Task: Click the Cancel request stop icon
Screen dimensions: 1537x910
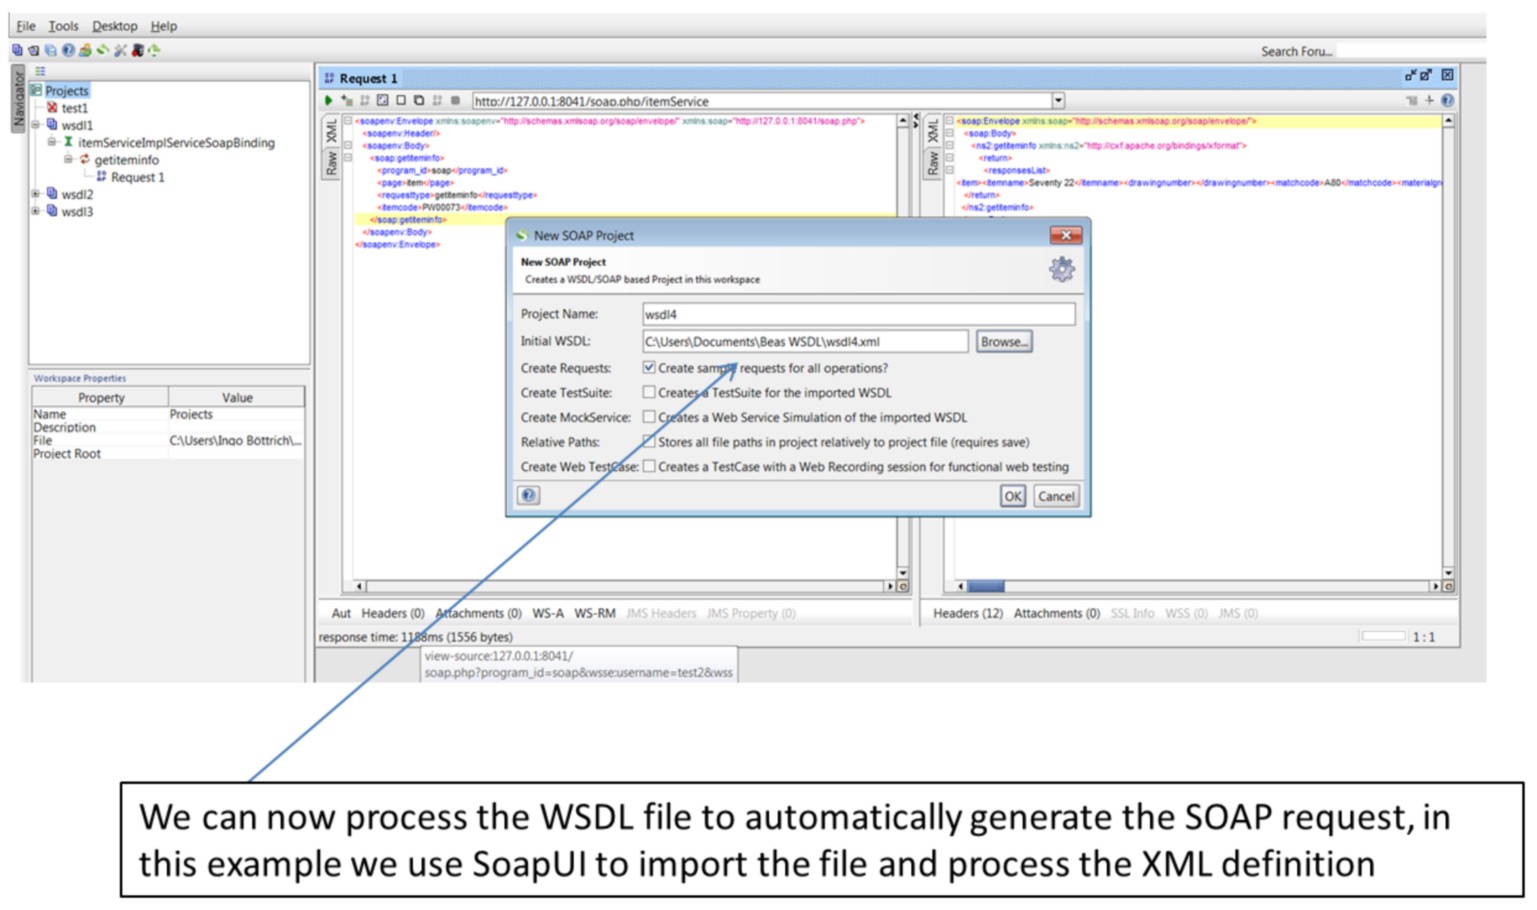Action: pyautogui.click(x=455, y=100)
